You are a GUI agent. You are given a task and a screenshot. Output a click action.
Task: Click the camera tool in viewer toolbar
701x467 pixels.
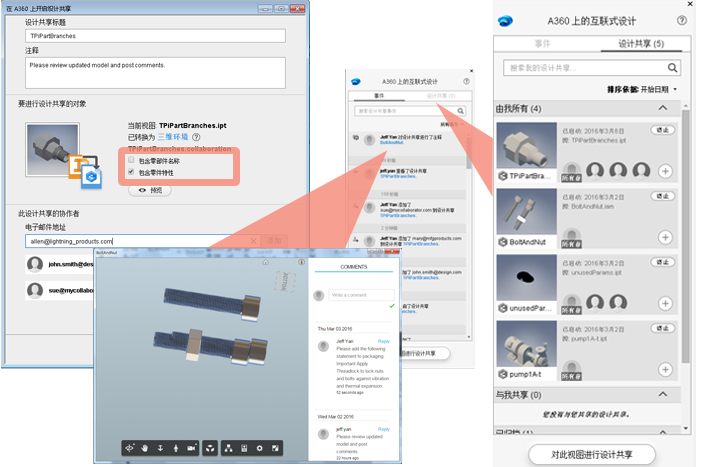click(191, 448)
